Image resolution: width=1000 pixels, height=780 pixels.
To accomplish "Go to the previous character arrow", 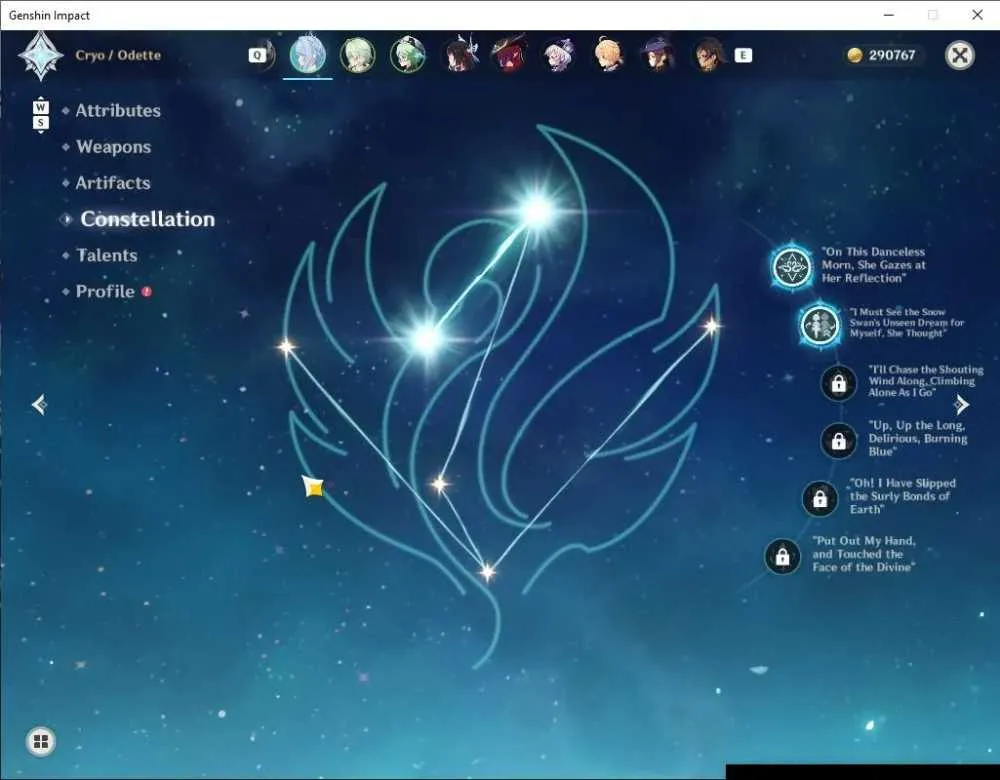I will pyautogui.click(x=40, y=404).
